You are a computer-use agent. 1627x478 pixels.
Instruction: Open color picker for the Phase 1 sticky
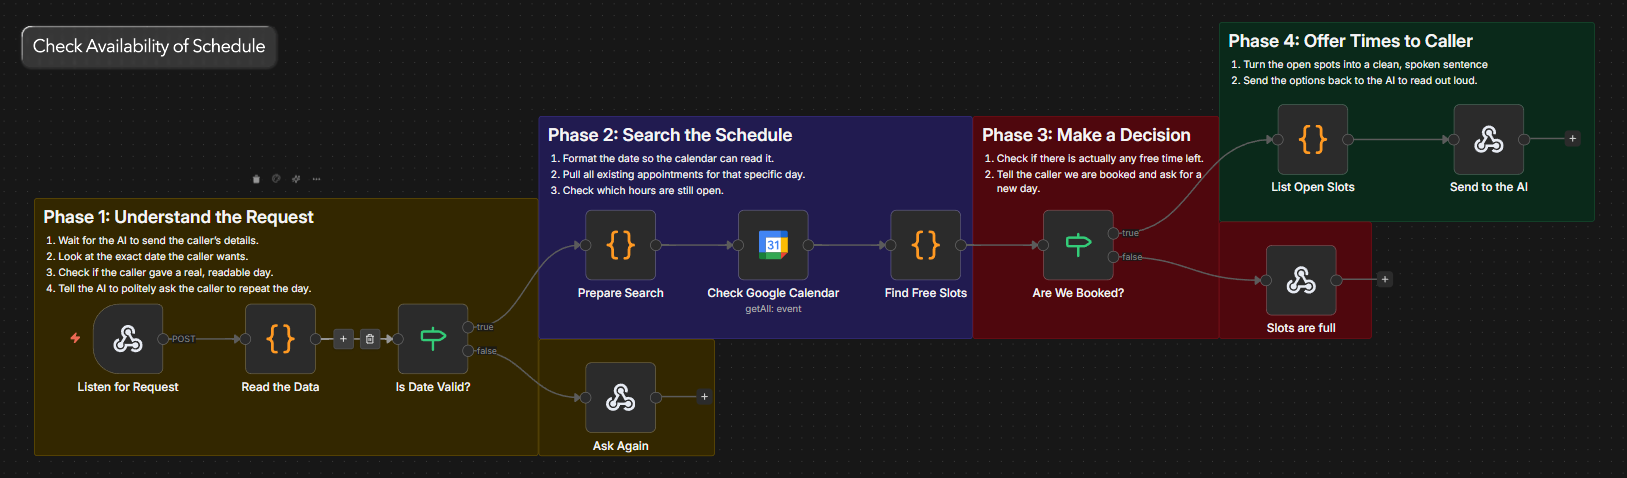pos(276,179)
